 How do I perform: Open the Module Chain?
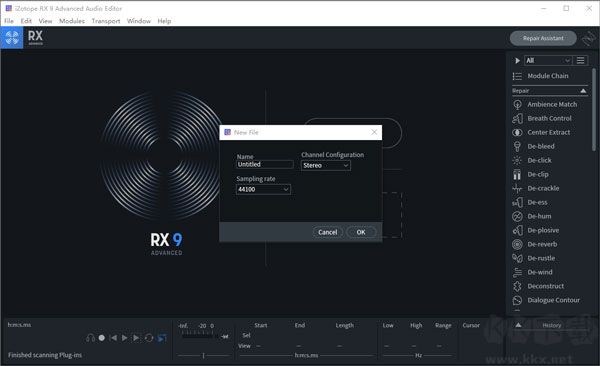[541, 76]
